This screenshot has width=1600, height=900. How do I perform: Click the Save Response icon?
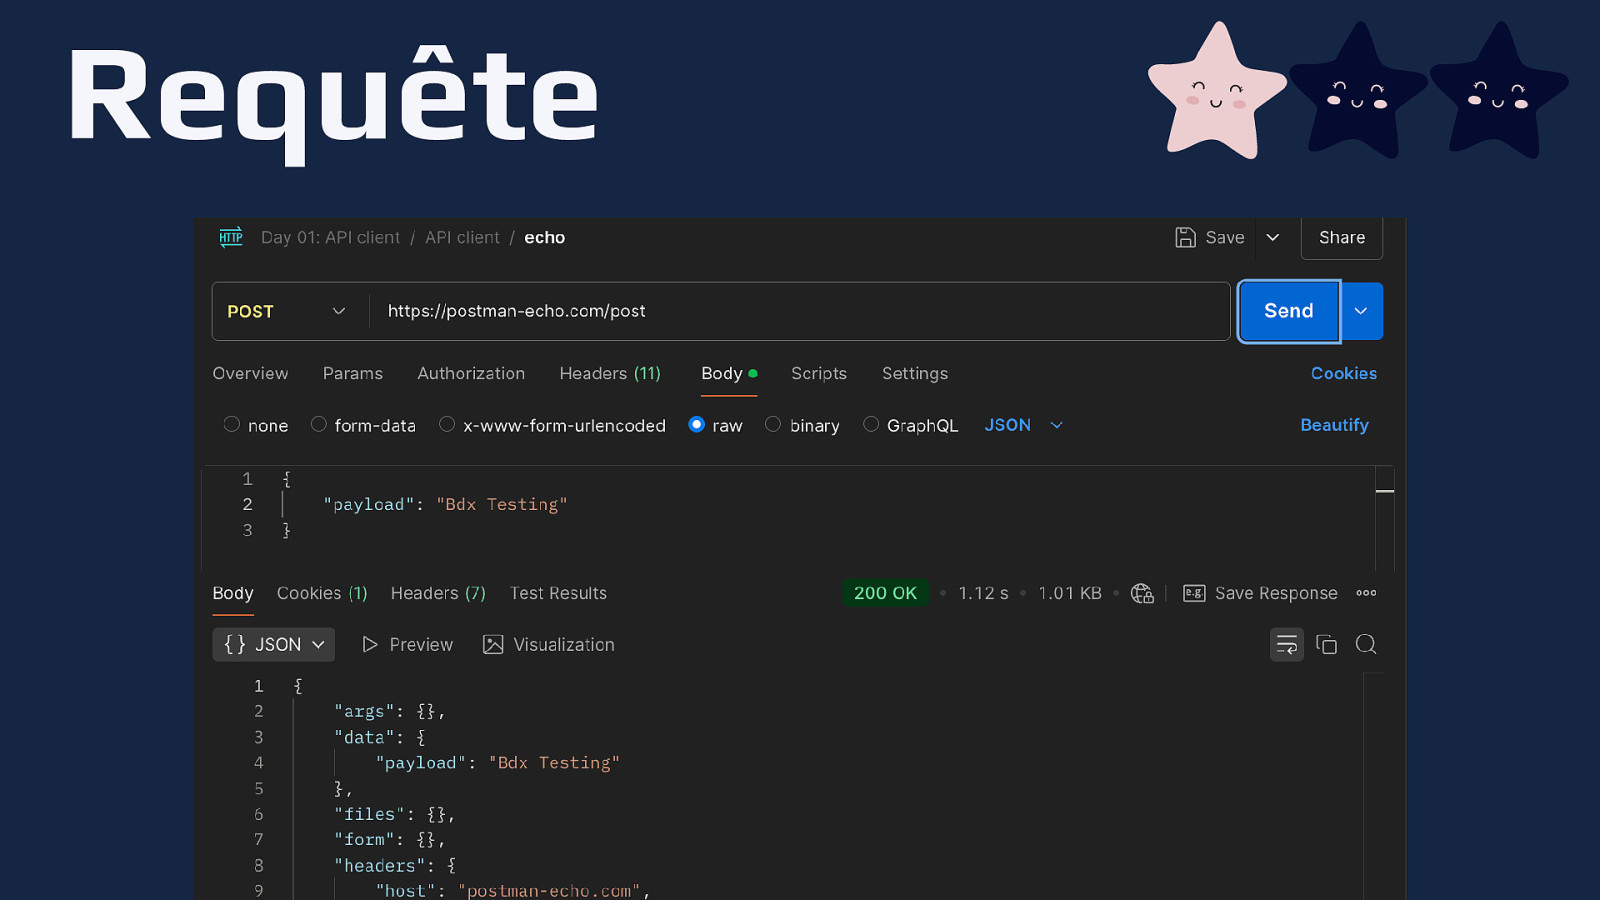point(1194,593)
